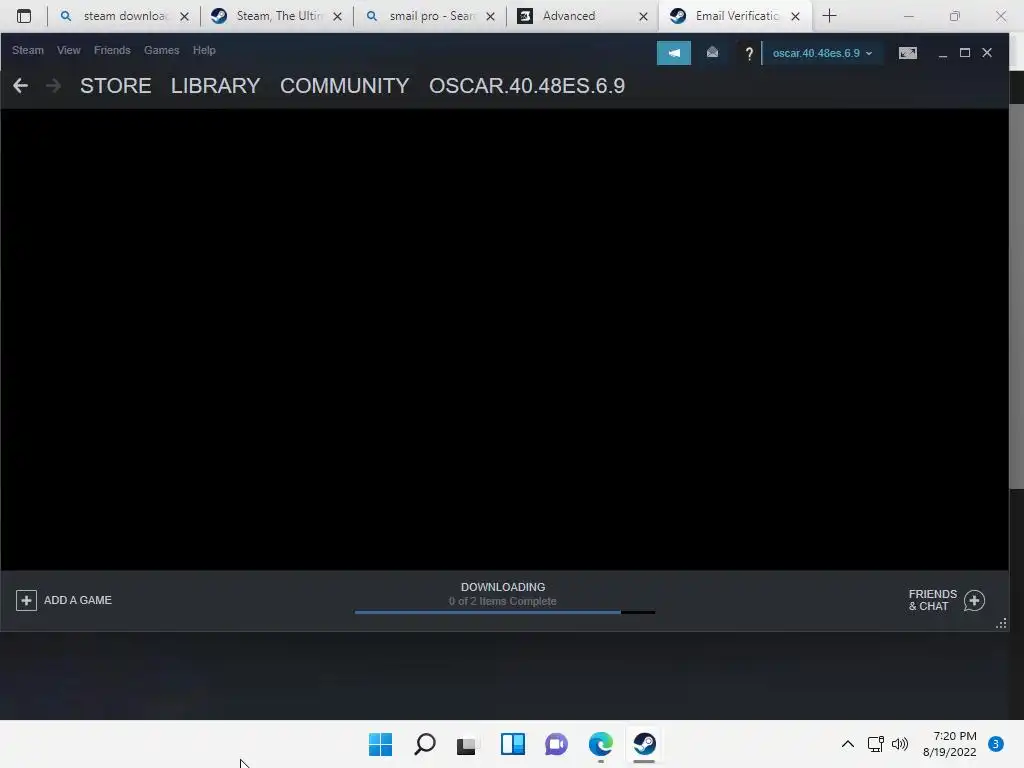The image size is (1024, 768).
Task: Open the Steam menu
Action: [x=27, y=50]
